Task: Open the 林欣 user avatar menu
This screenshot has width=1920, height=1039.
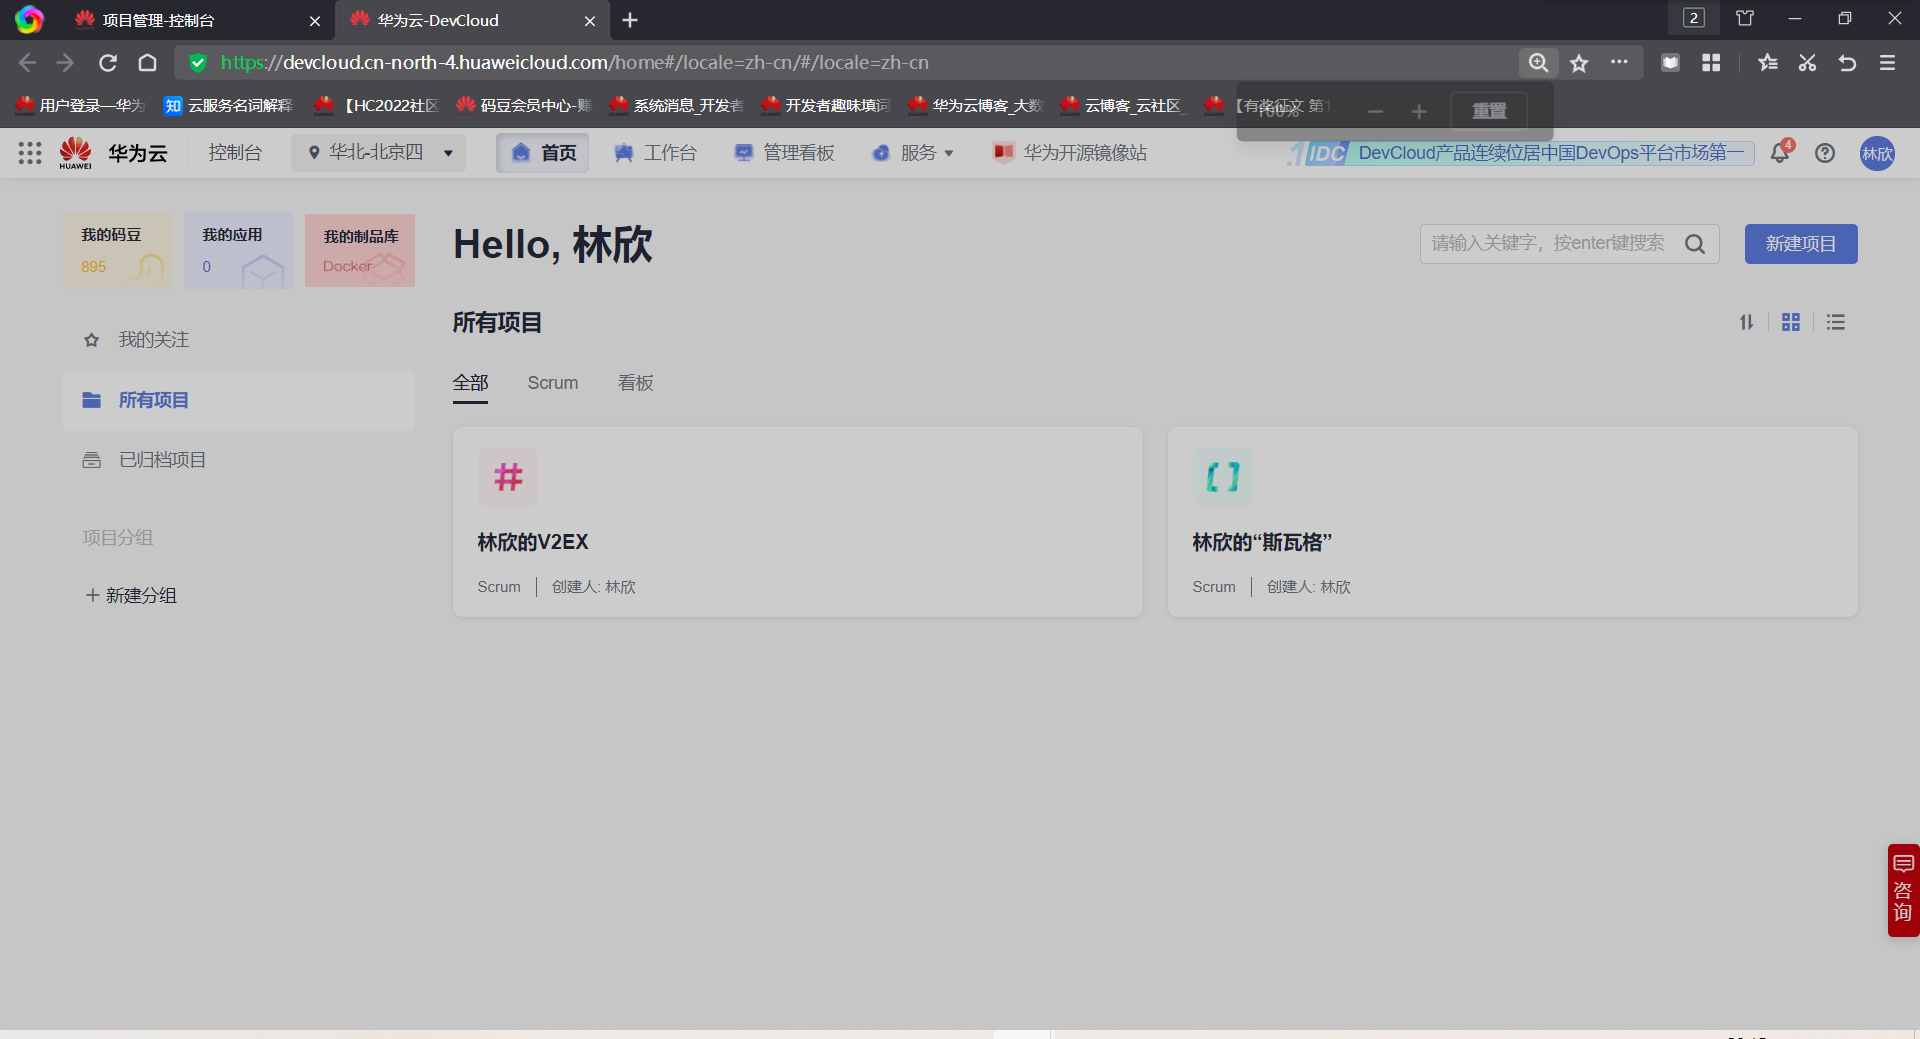Action: pyautogui.click(x=1877, y=153)
